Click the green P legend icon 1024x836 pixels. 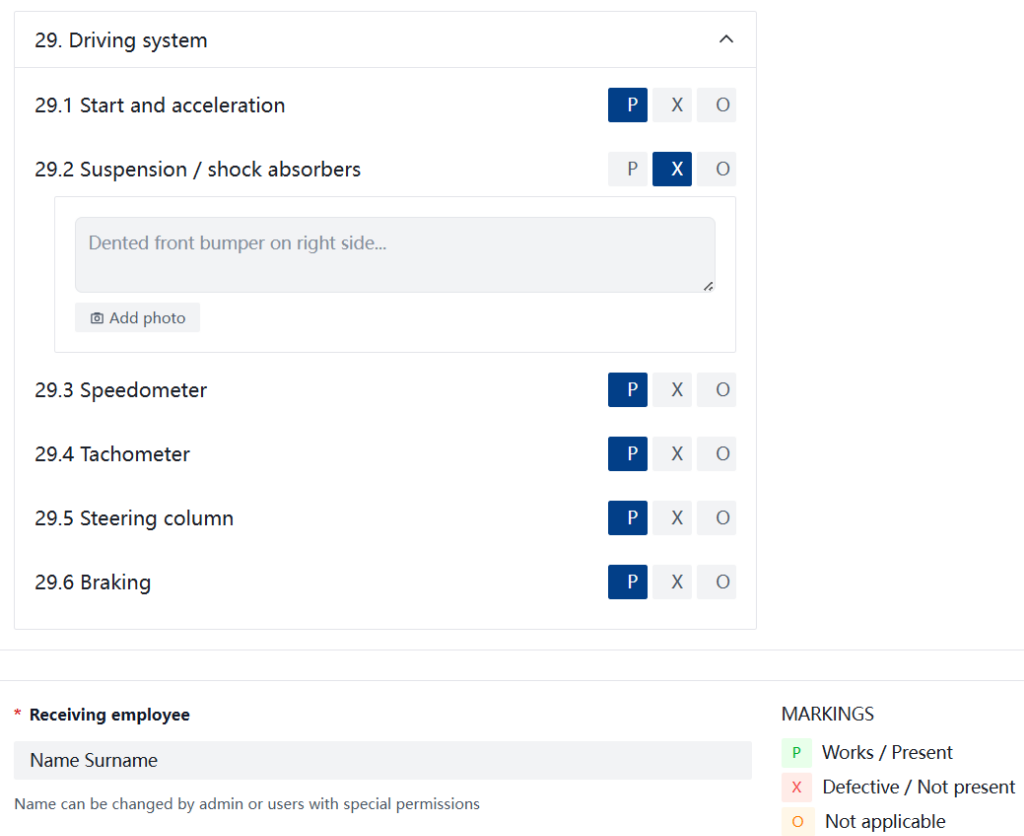click(797, 752)
